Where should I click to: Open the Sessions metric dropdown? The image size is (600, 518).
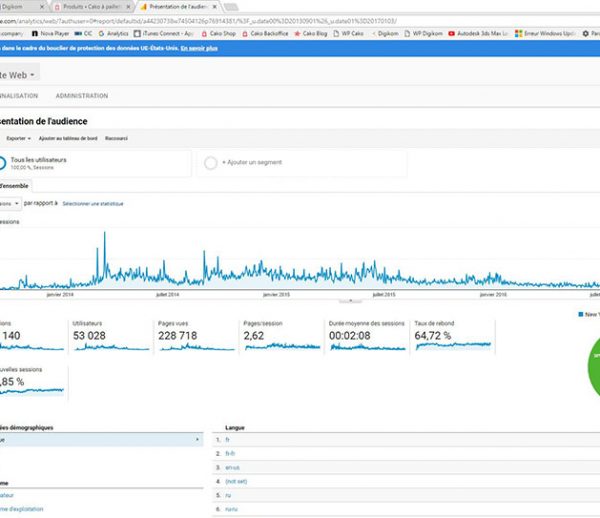(10, 204)
